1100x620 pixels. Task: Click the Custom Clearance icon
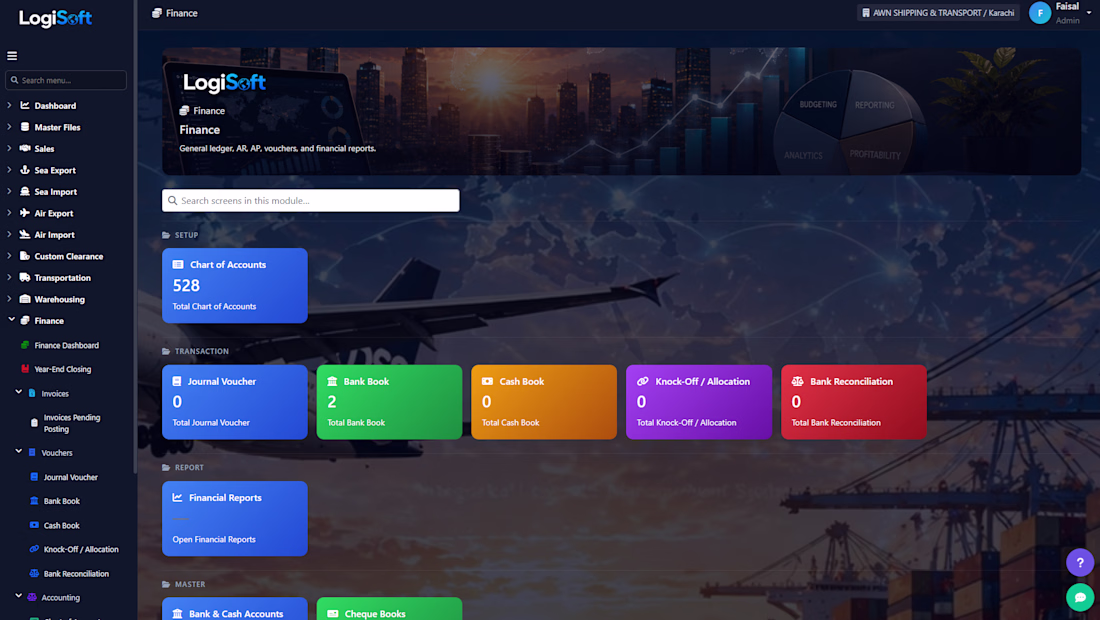(25, 256)
